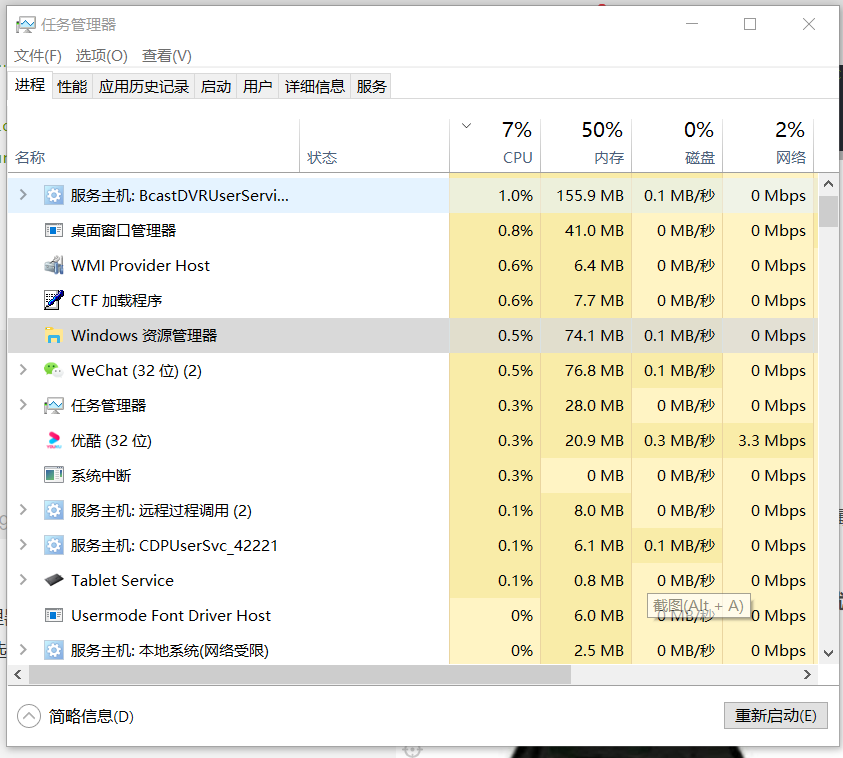Expand the WeChat (32 位) process group

tap(23, 370)
